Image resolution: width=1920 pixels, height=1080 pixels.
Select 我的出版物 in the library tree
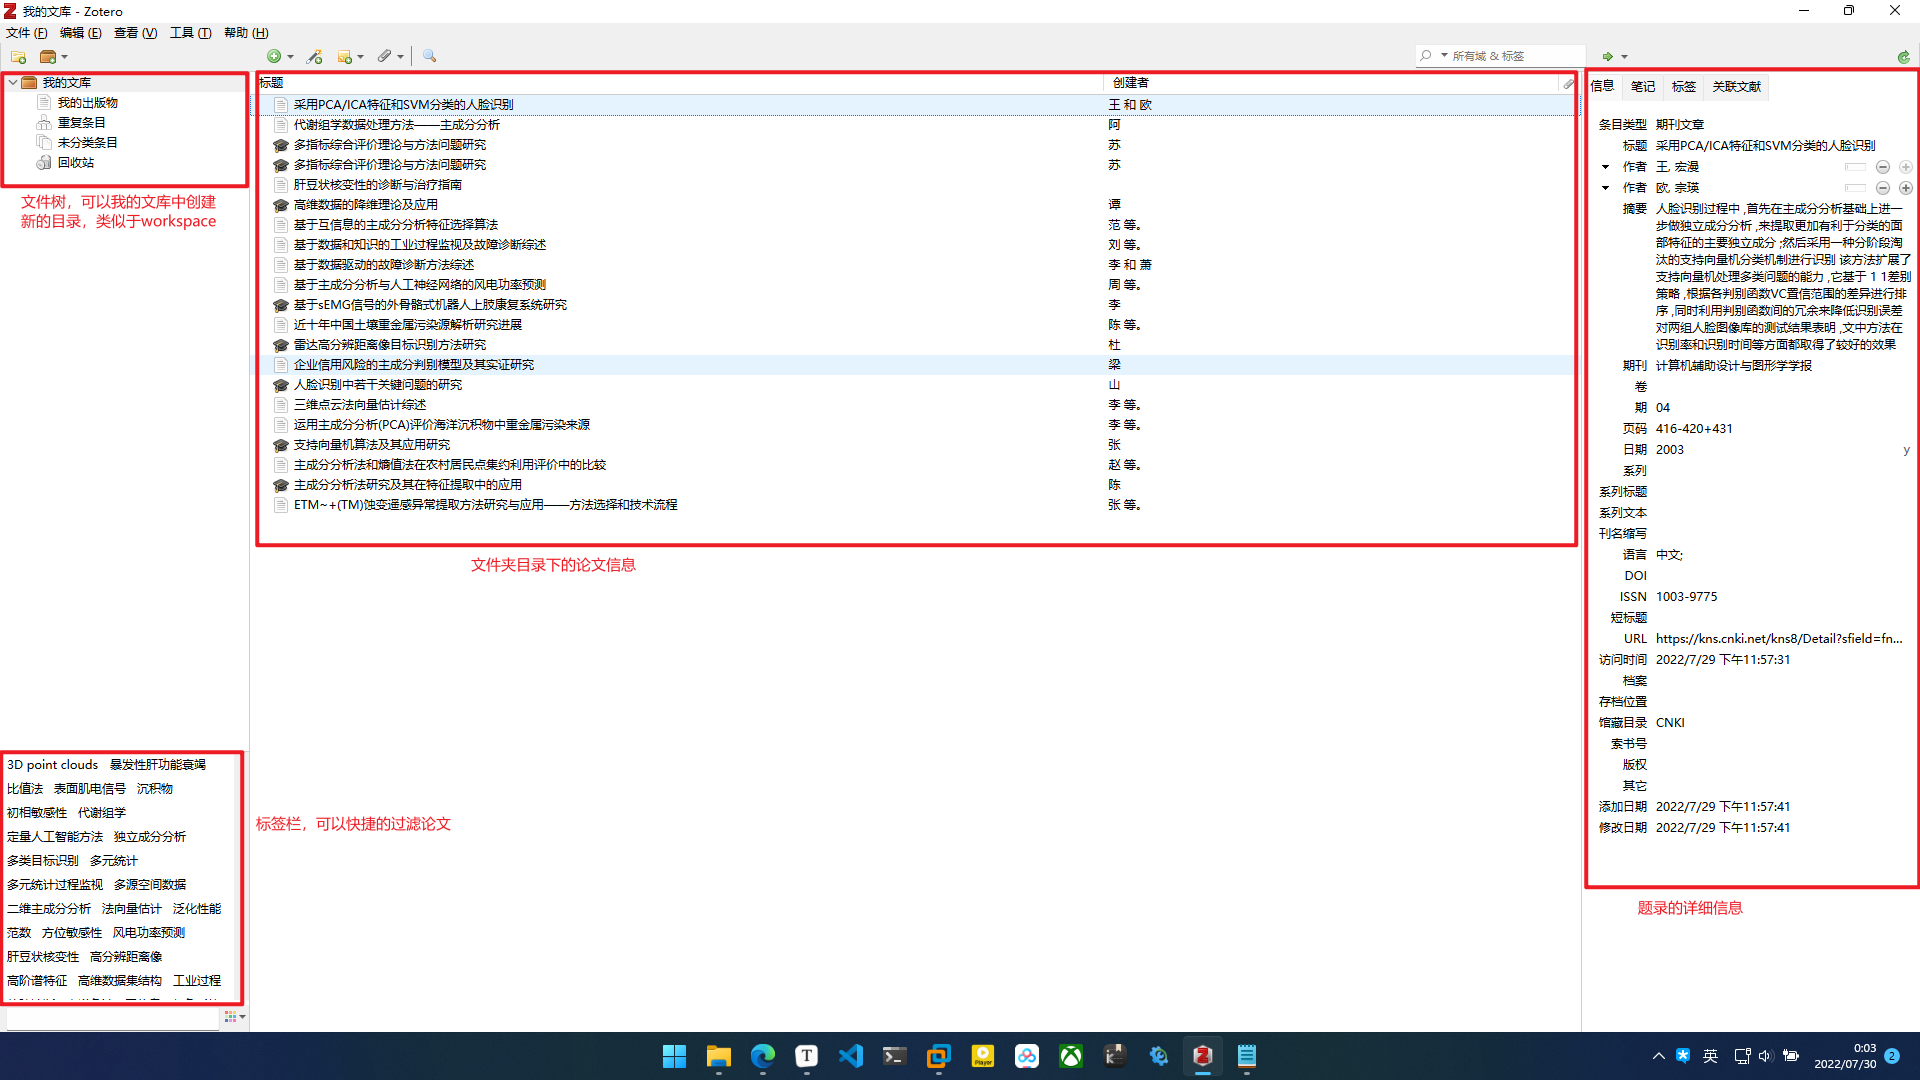pyautogui.click(x=87, y=103)
